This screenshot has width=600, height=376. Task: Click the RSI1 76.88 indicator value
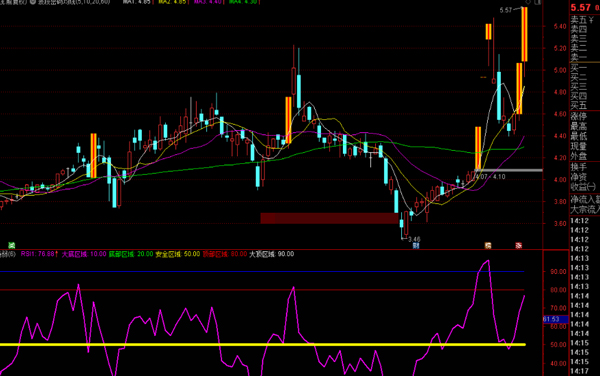pos(39,254)
